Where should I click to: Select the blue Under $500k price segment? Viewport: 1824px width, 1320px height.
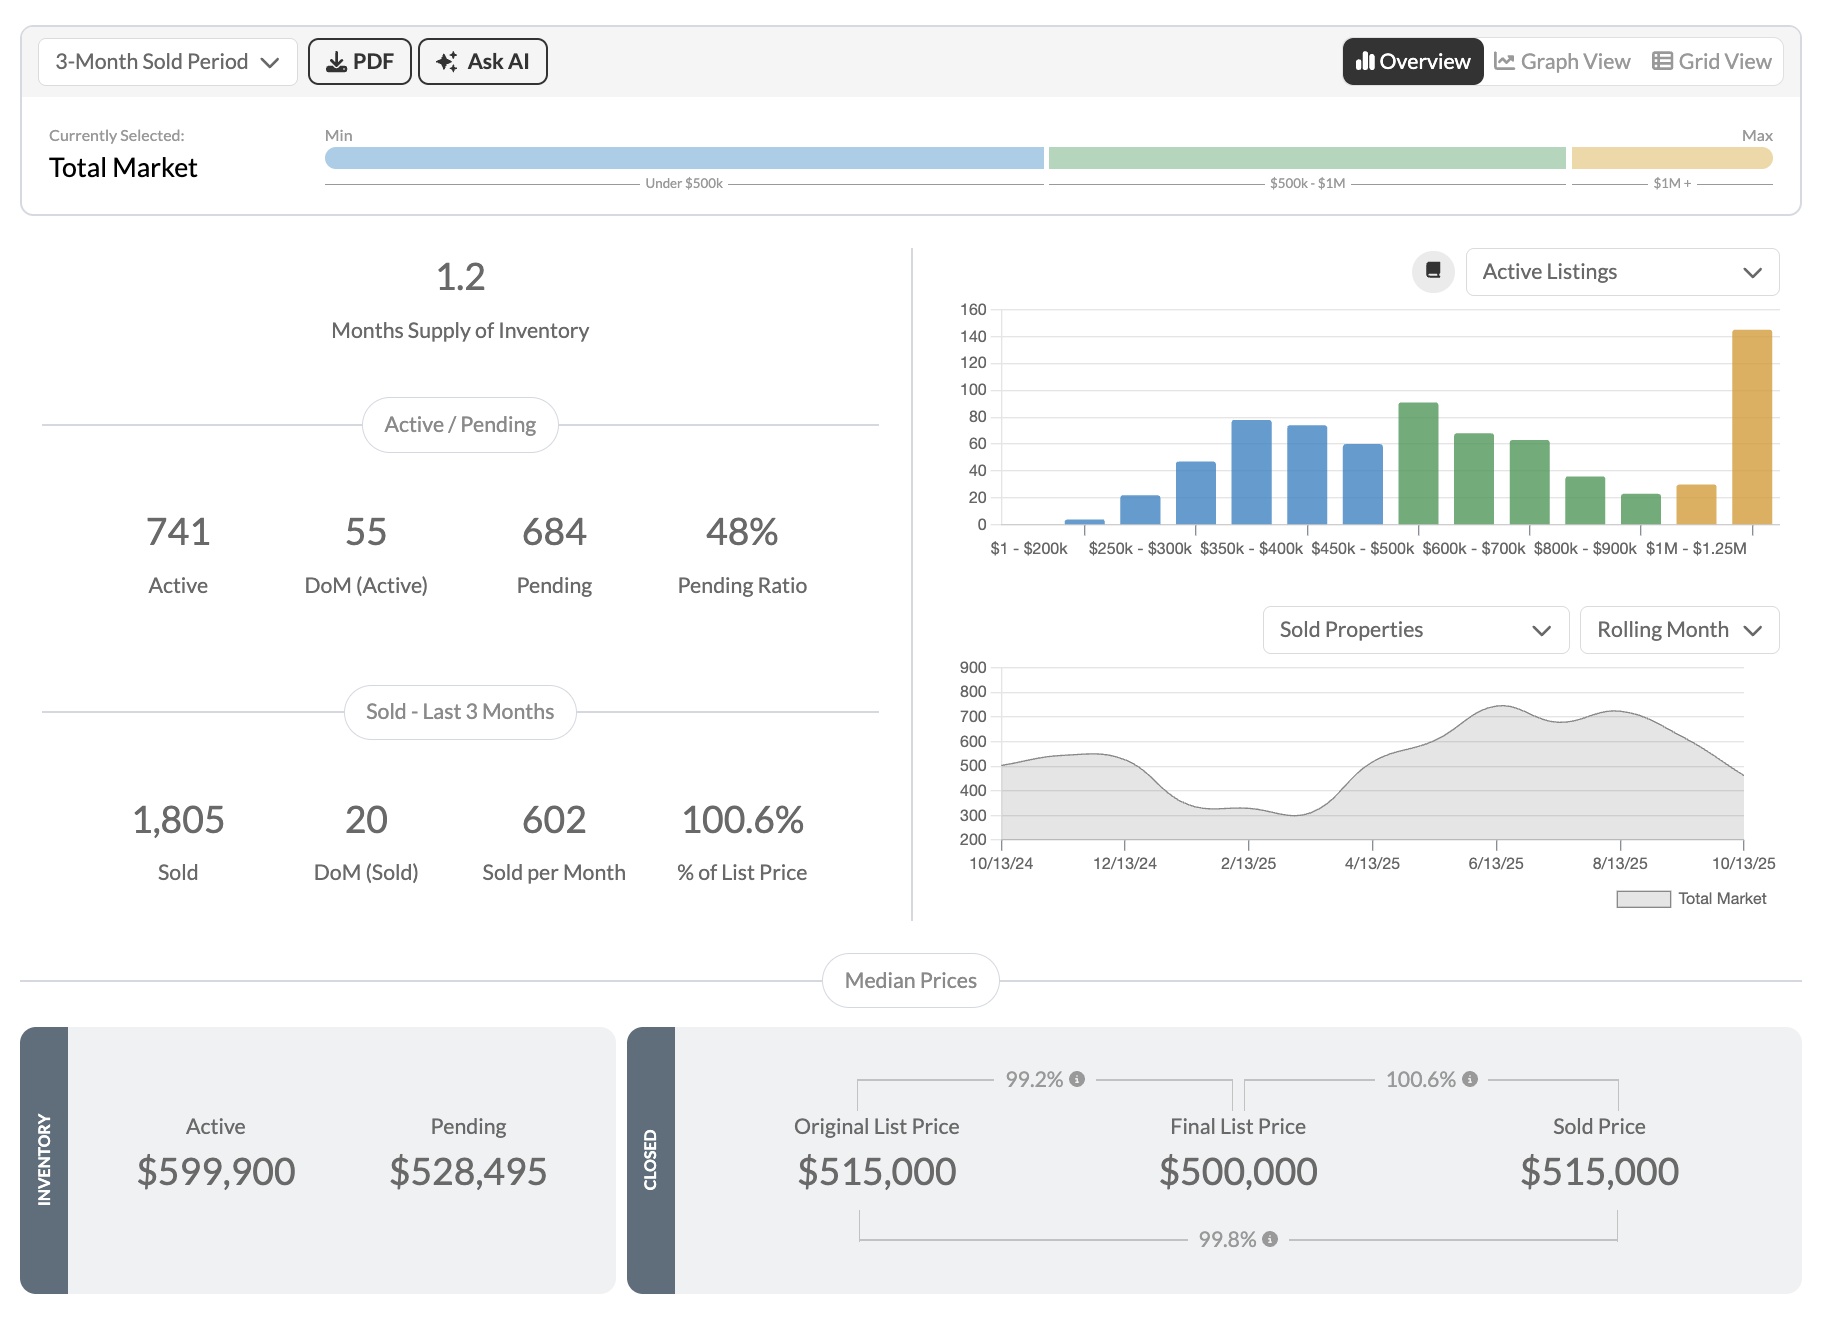point(684,158)
